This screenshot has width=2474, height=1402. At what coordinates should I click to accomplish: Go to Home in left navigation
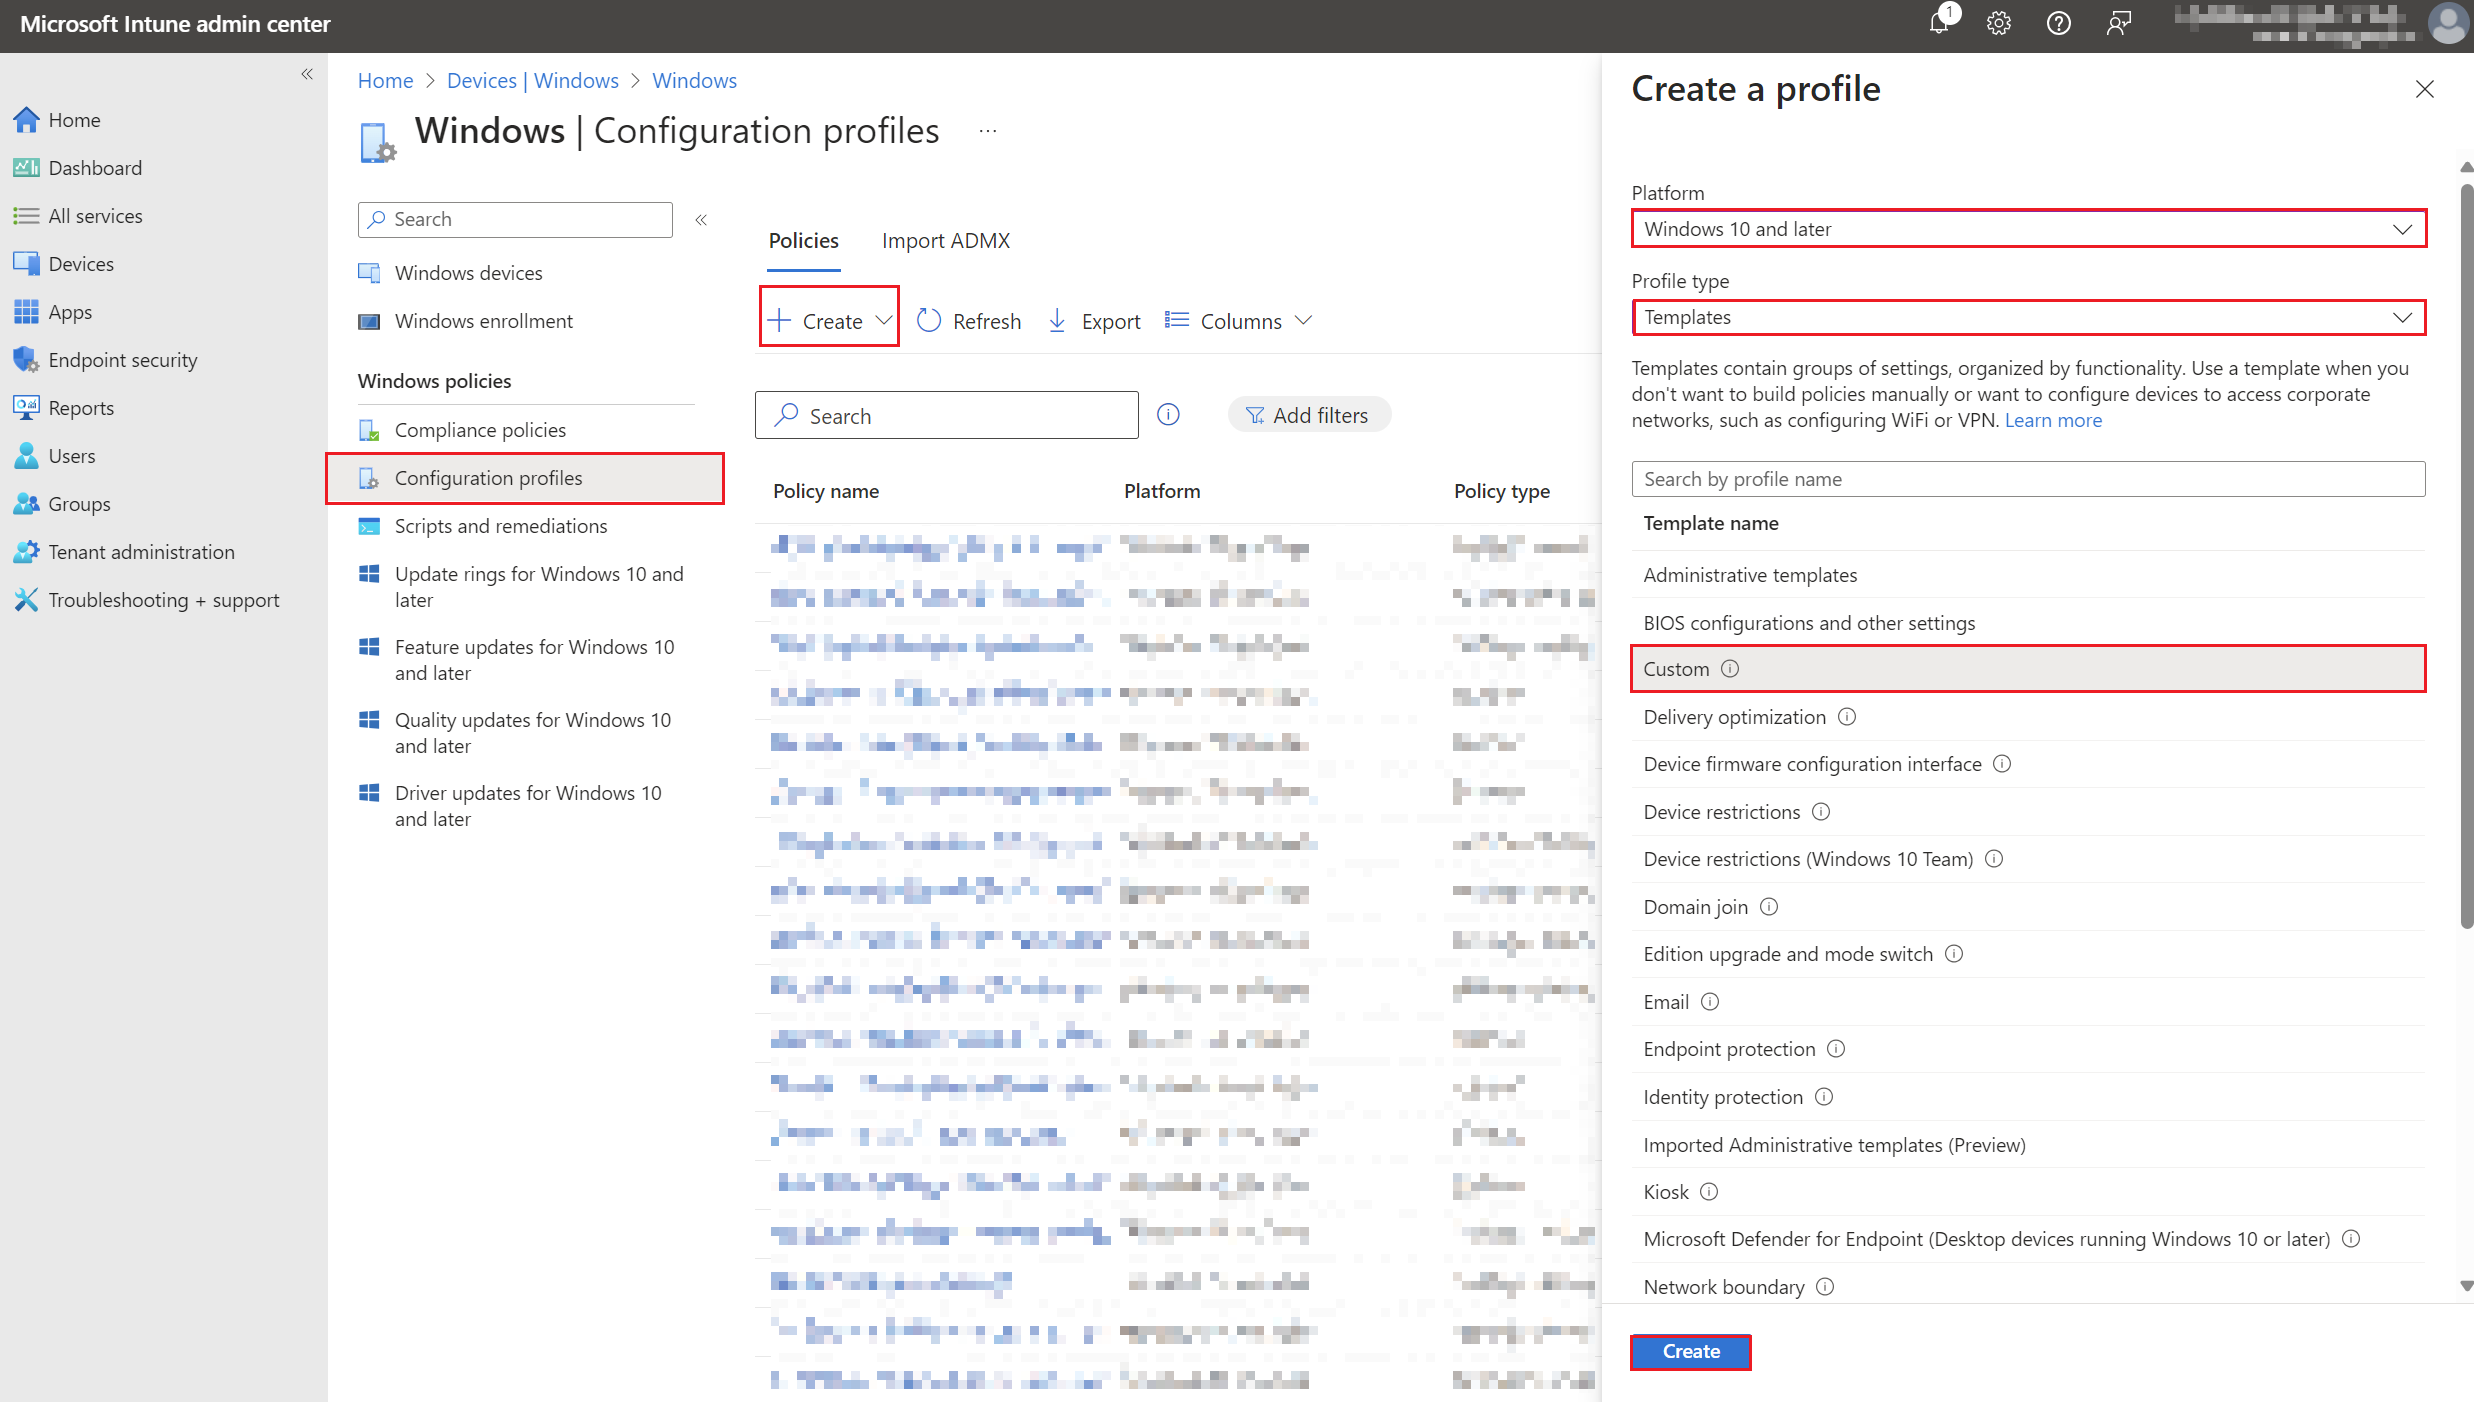74,120
